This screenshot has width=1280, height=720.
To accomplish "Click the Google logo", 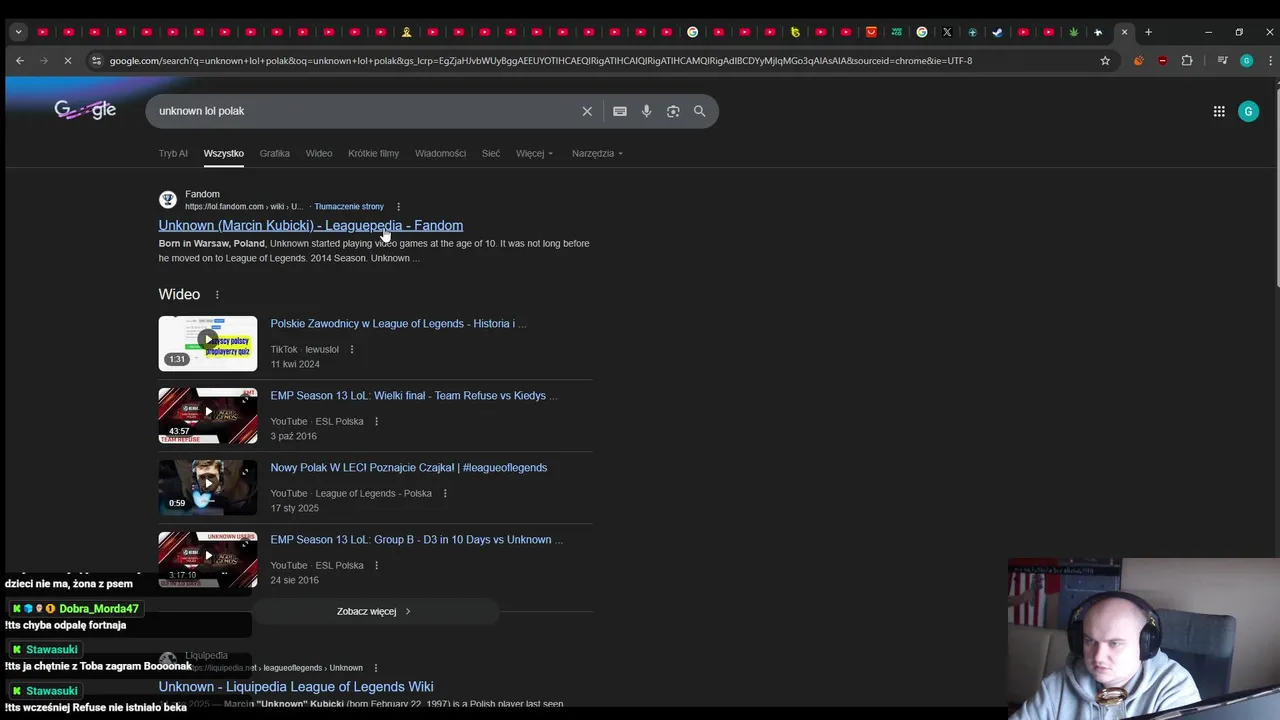I will [x=85, y=110].
